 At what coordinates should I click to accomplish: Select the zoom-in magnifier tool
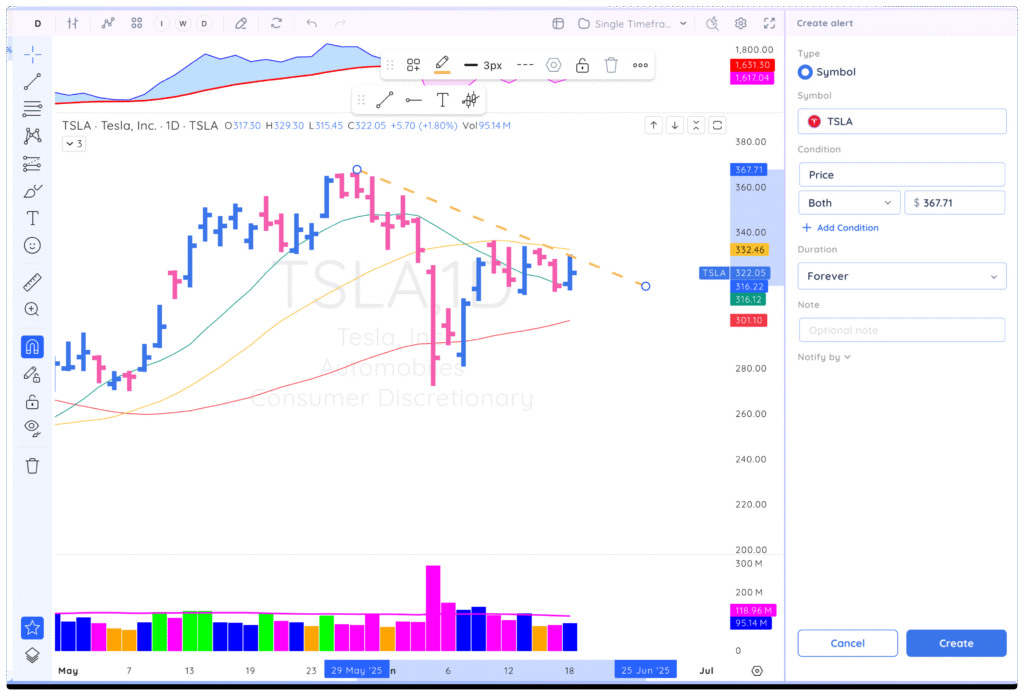click(32, 309)
